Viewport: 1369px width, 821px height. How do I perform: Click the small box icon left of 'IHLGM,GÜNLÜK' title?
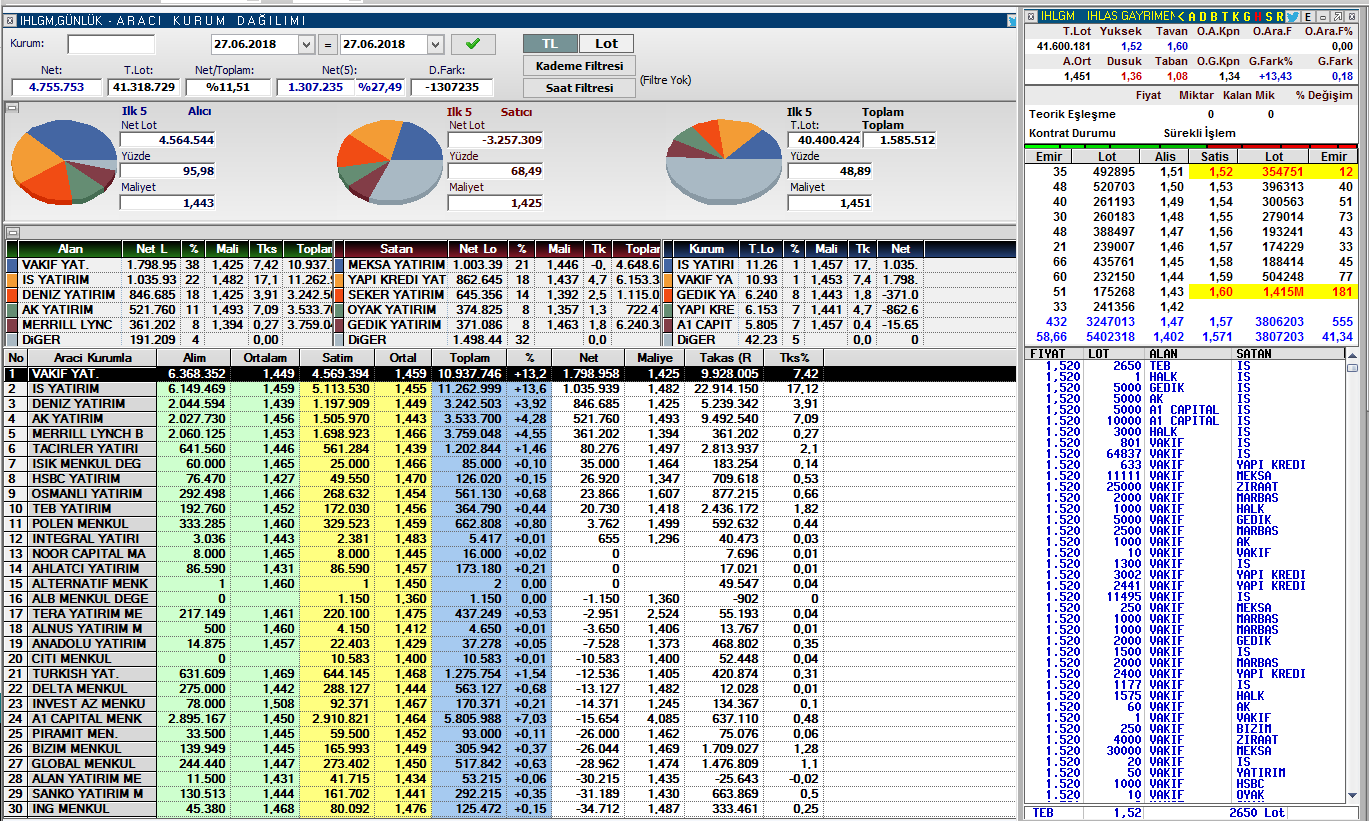point(11,20)
